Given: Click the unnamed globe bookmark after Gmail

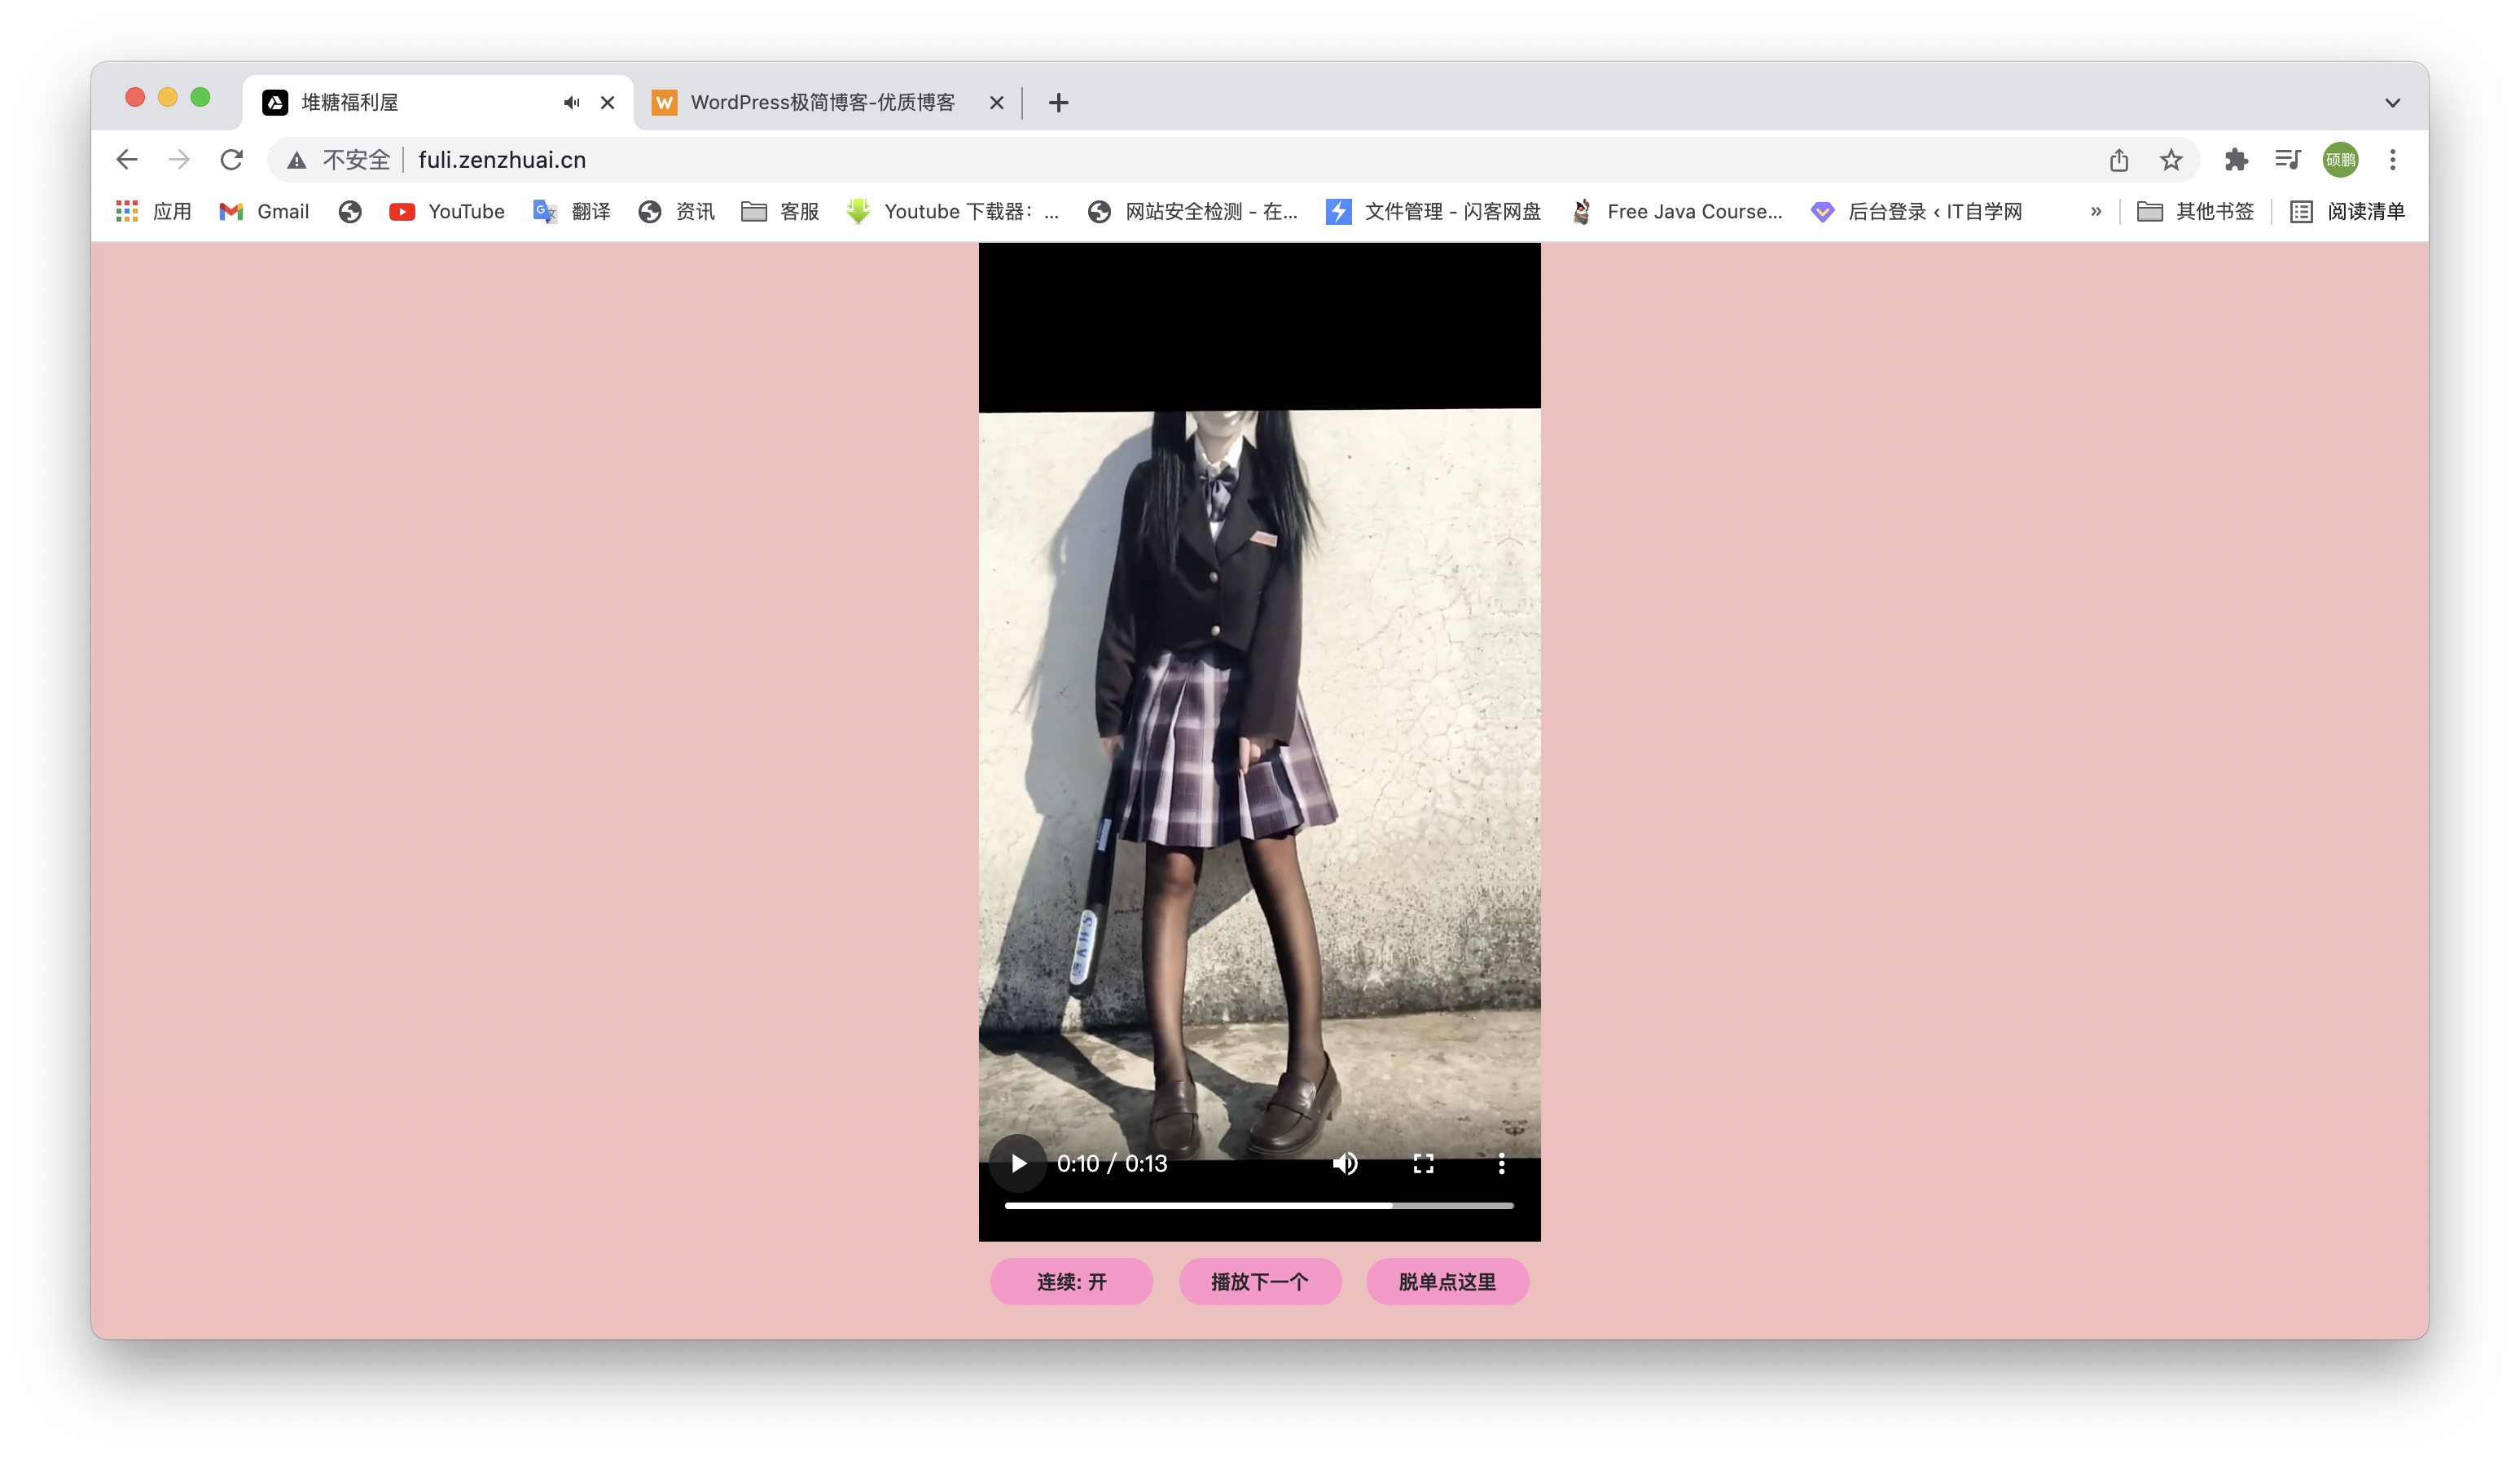Looking at the screenshot, I should (350, 212).
